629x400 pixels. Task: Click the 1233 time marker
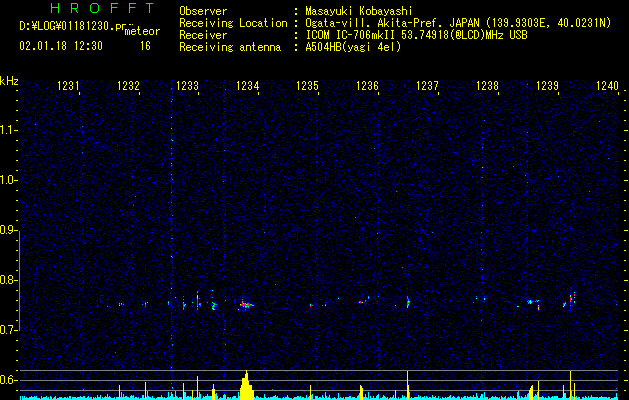click(187, 86)
